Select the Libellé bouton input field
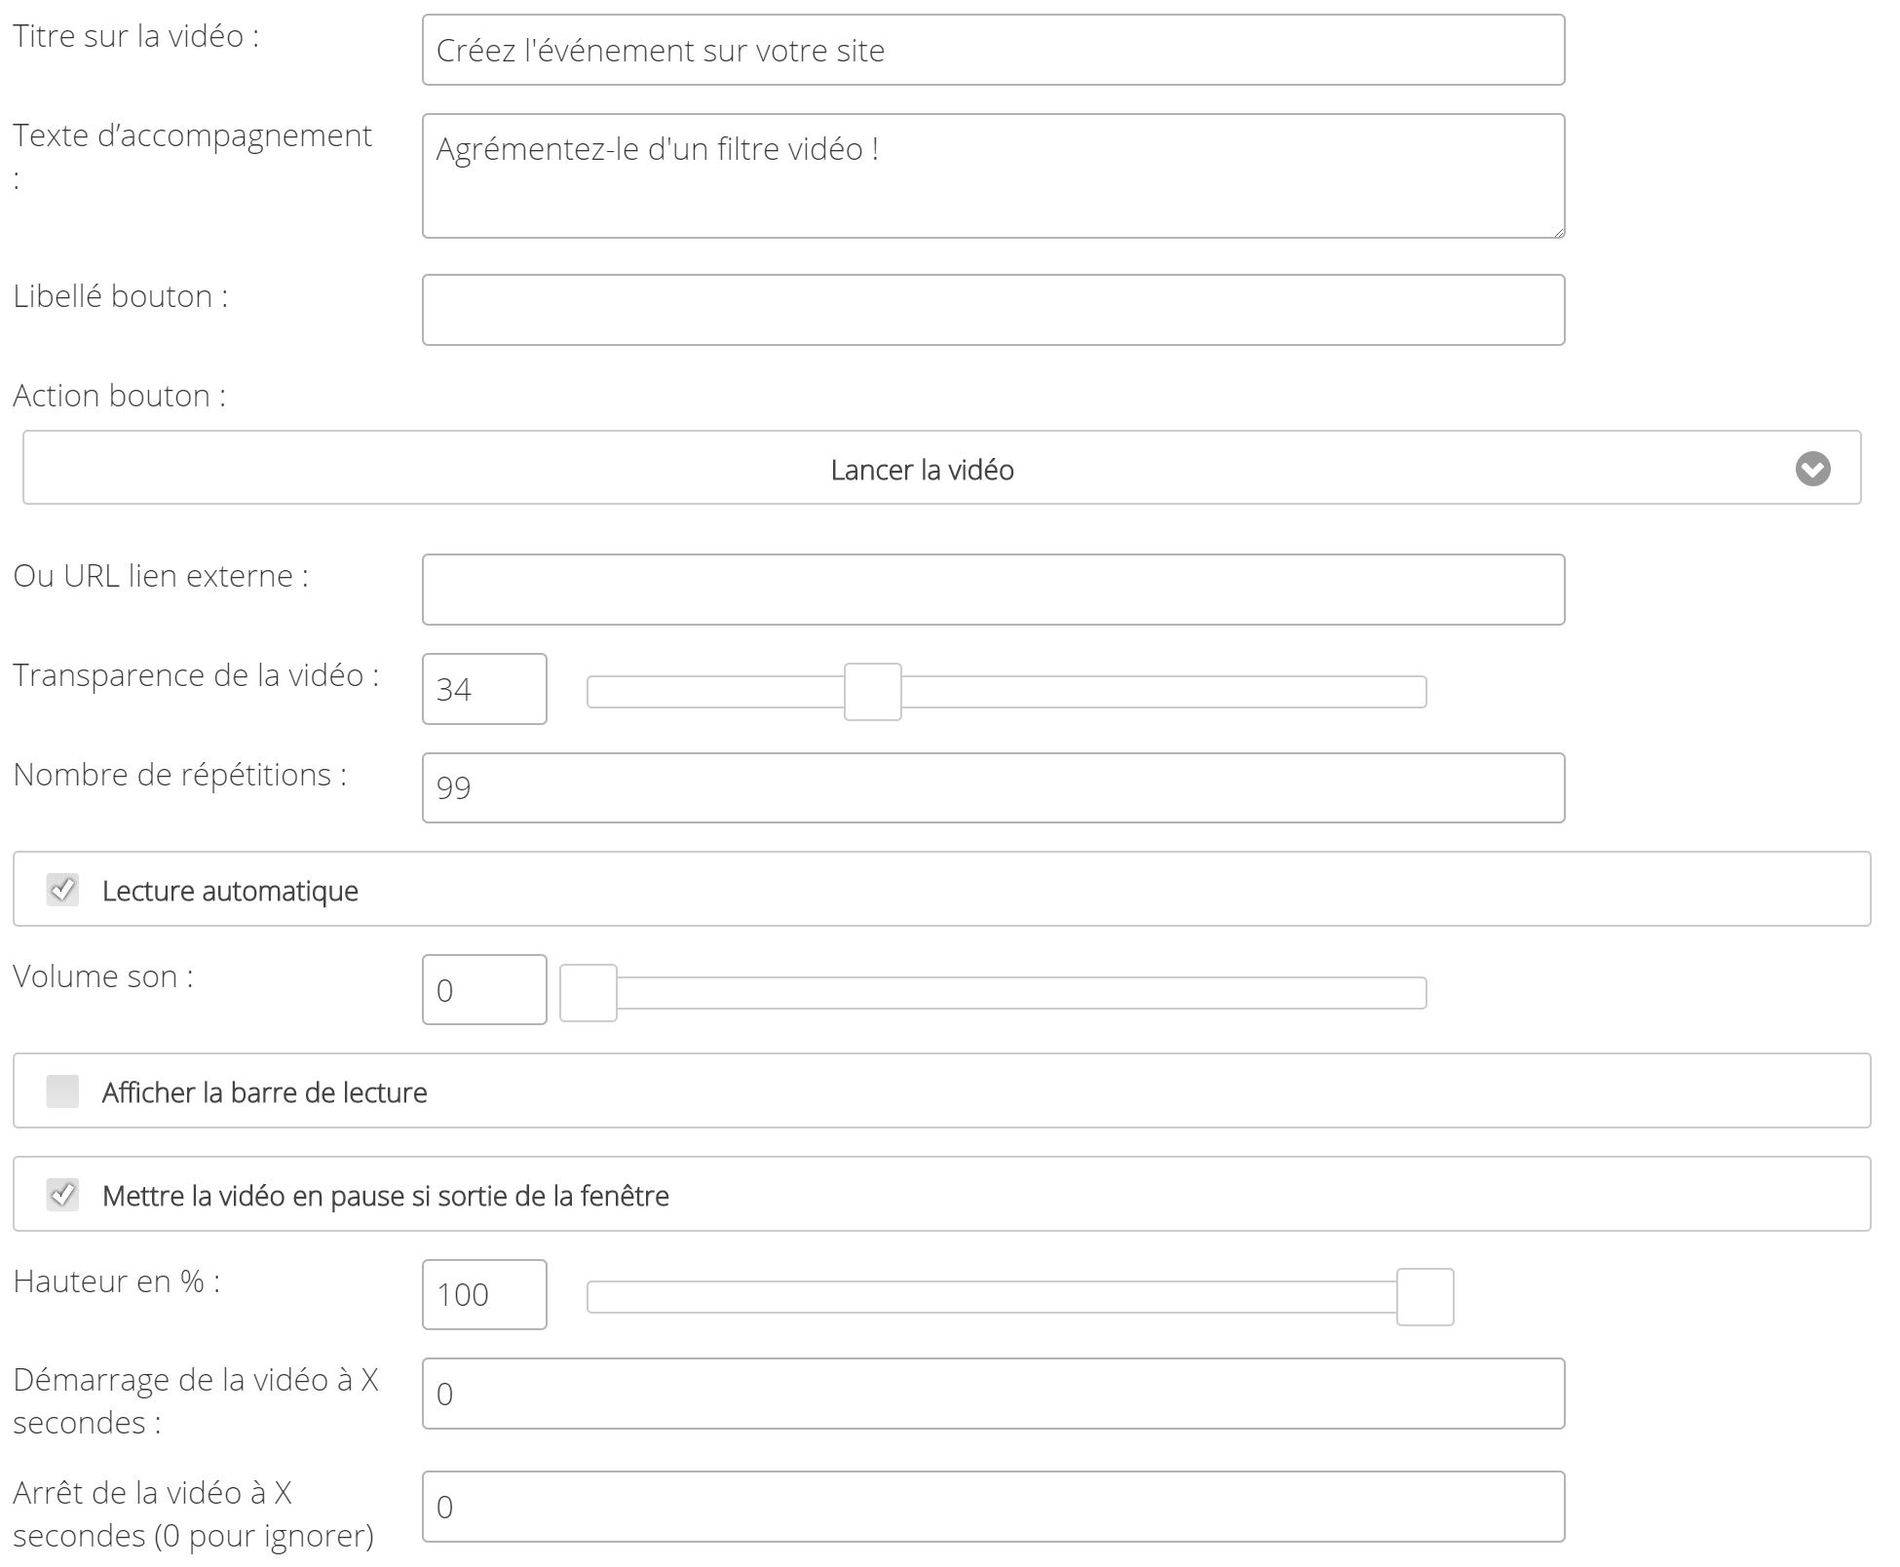1900x1567 pixels. 993,310
